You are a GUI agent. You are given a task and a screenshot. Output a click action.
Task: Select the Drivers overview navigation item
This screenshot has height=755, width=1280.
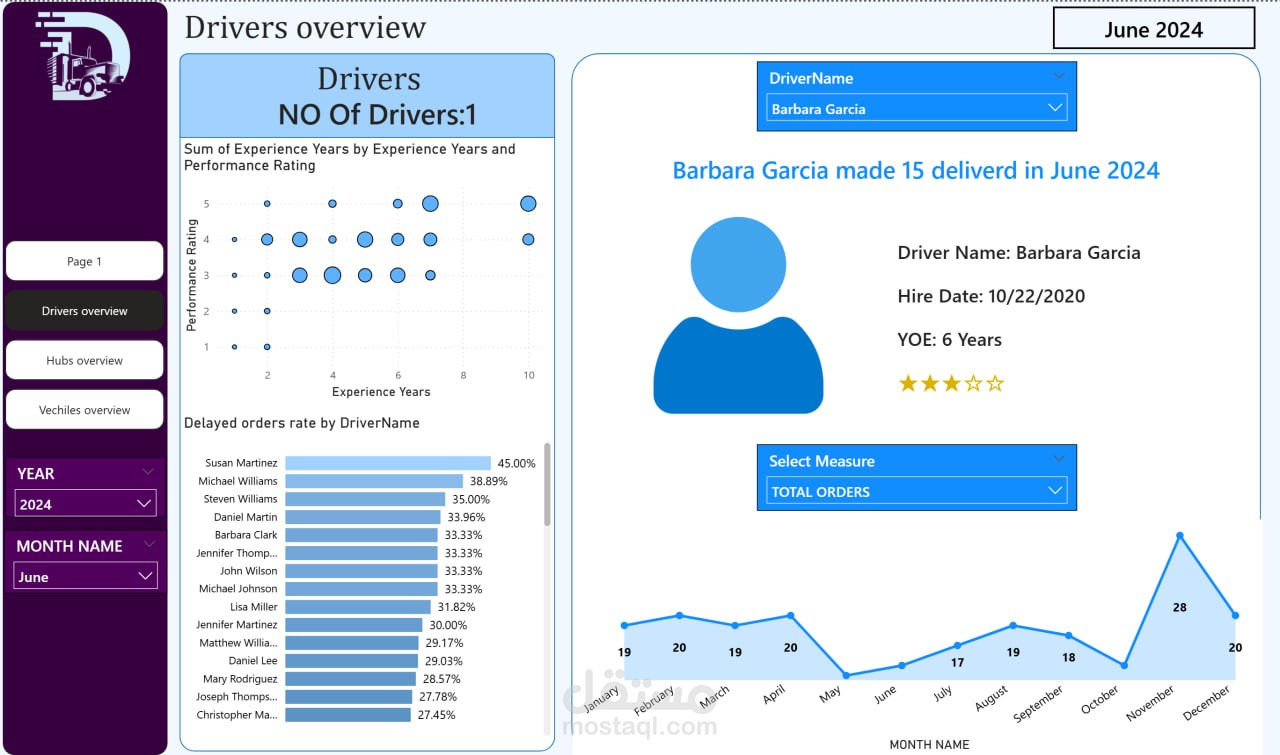[x=84, y=310]
